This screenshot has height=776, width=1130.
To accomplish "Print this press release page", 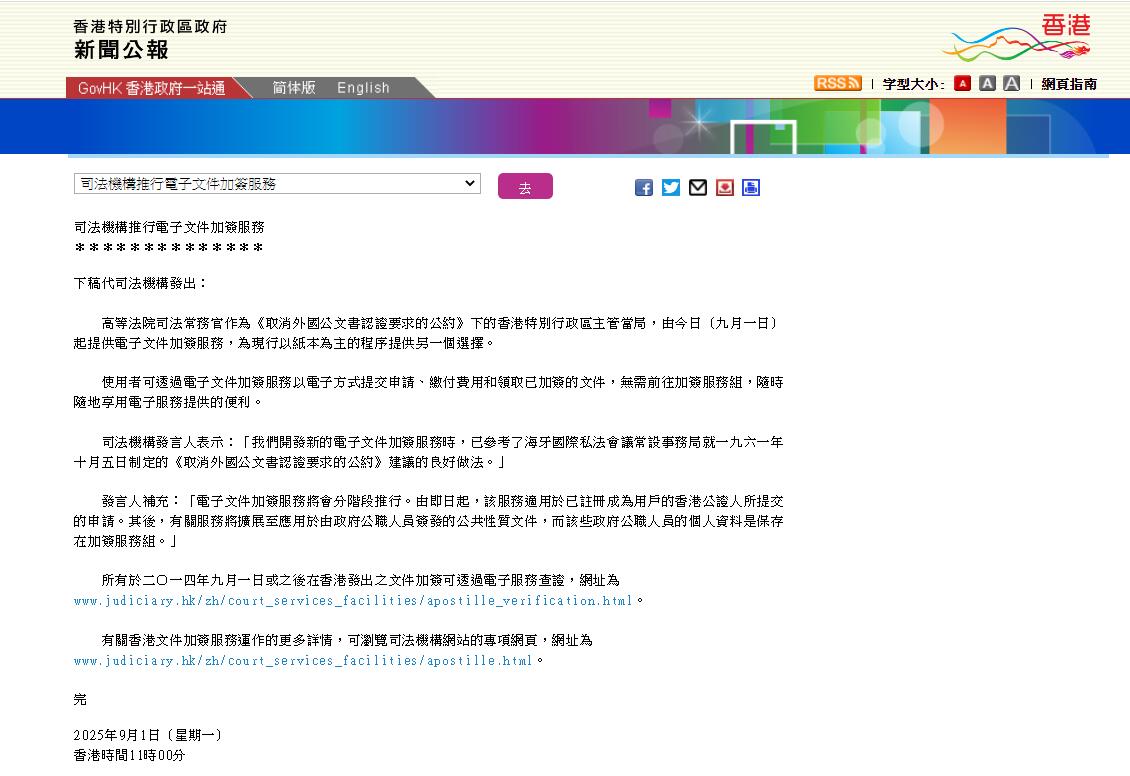I will tap(750, 187).
